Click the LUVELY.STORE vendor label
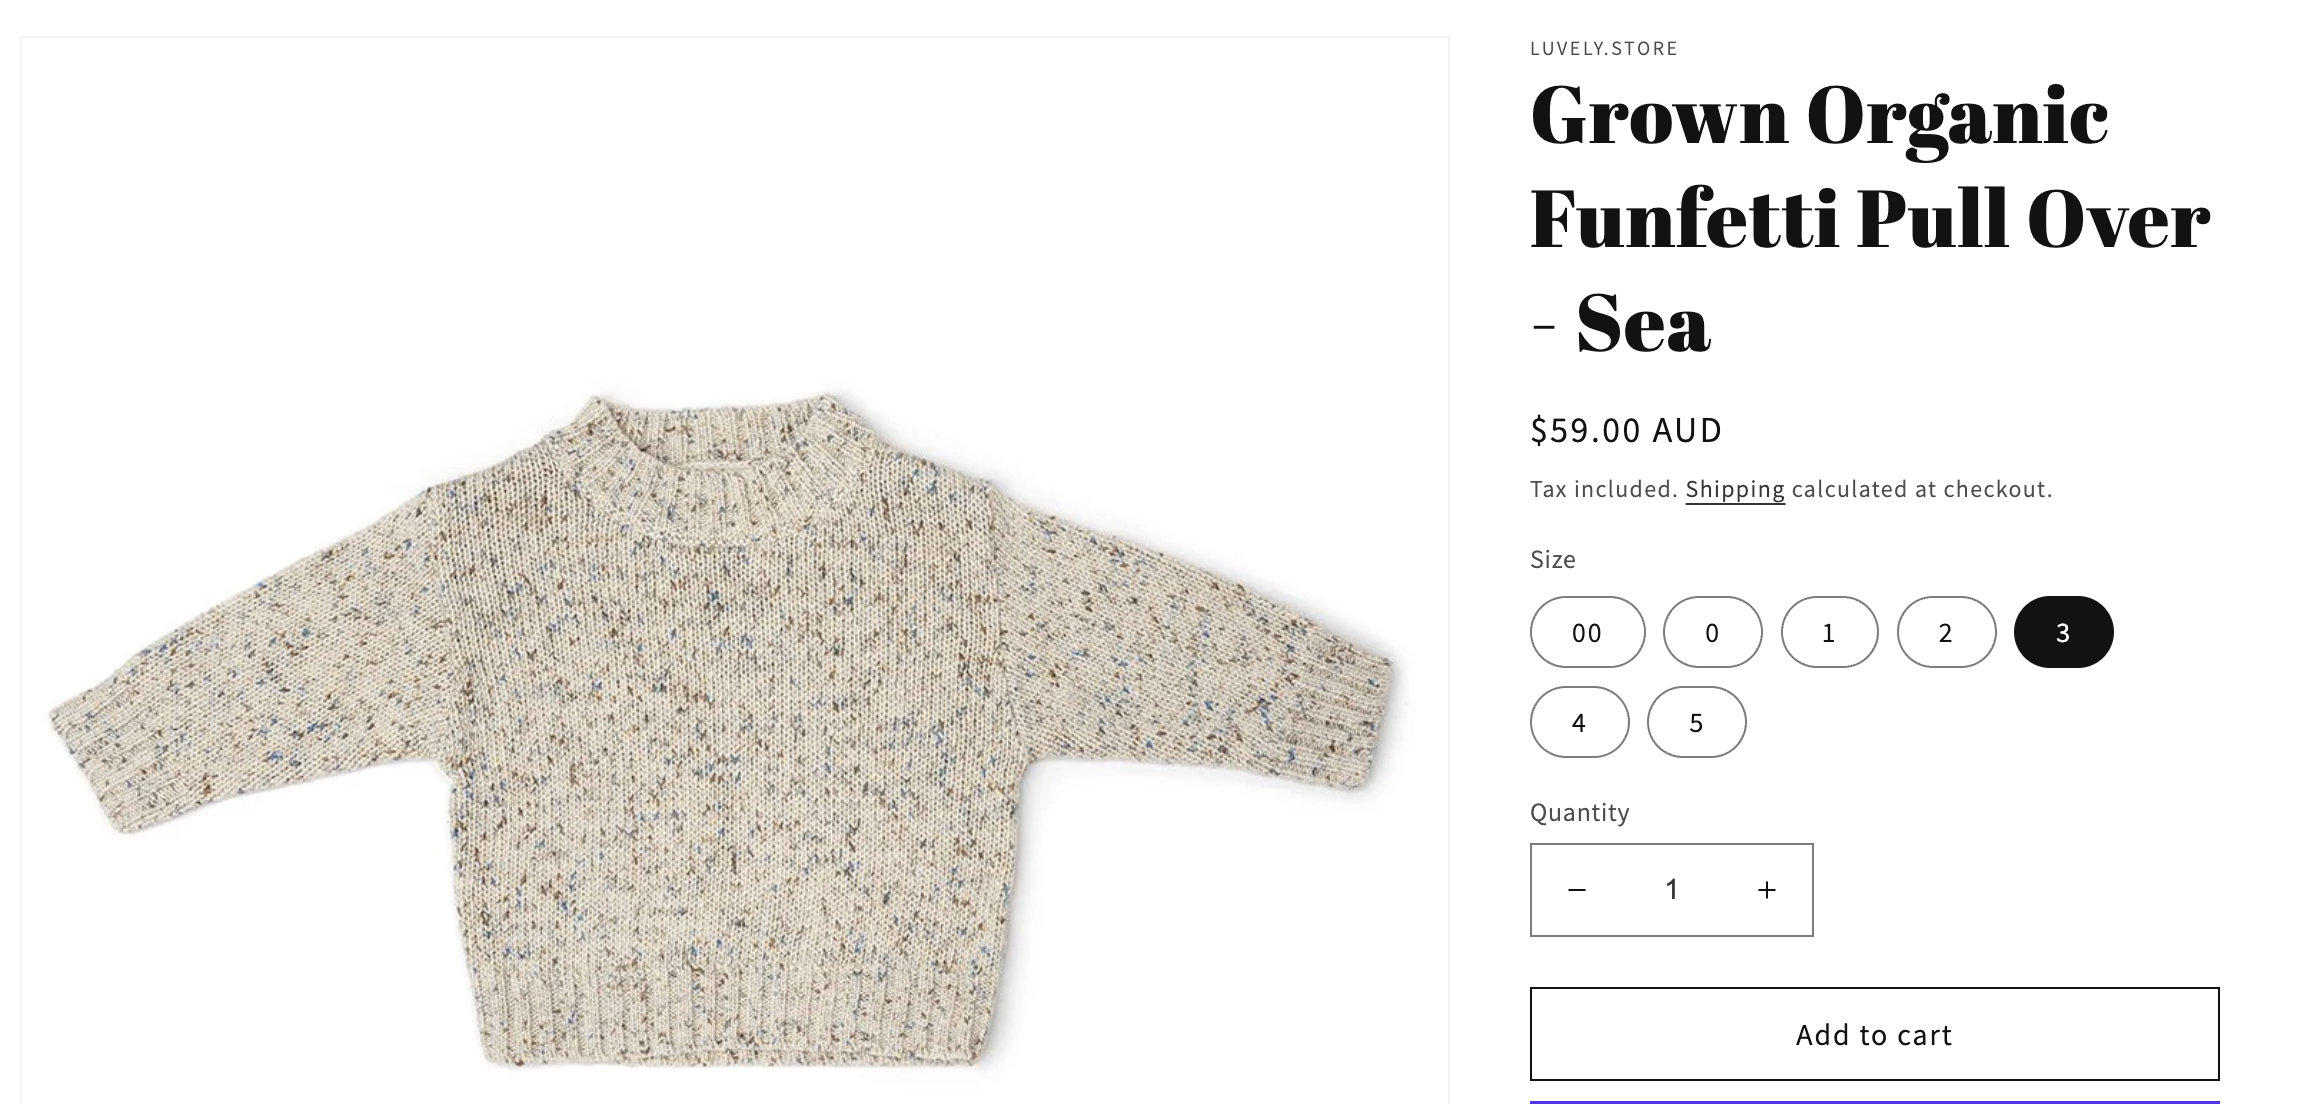Image resolution: width=2302 pixels, height=1104 pixels. pyautogui.click(x=1604, y=48)
